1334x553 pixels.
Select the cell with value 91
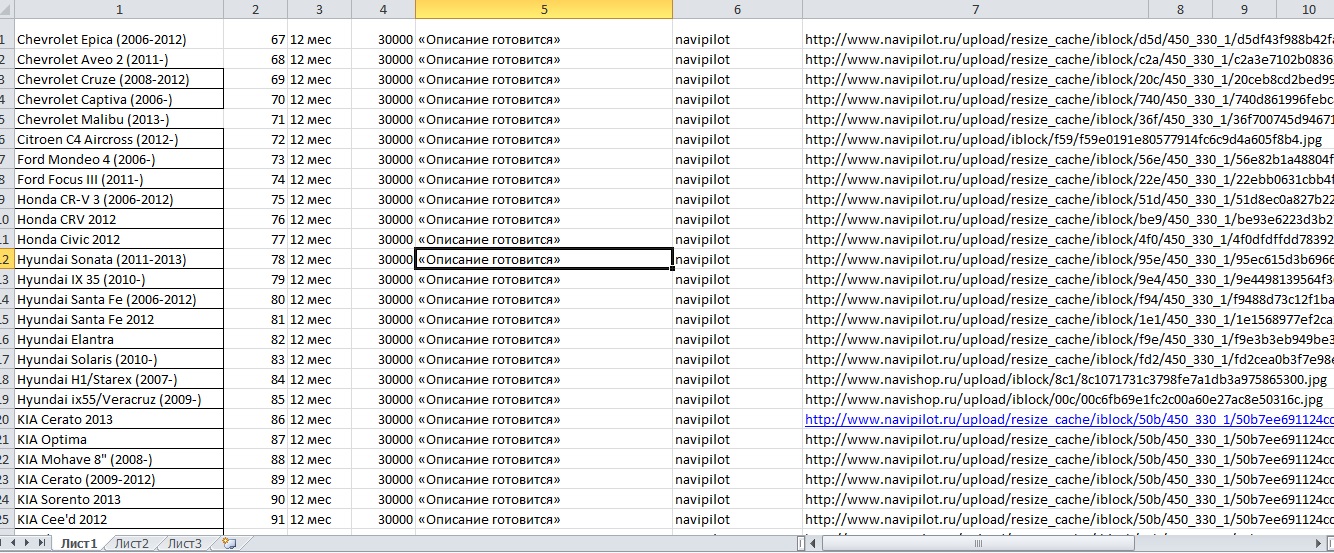tap(255, 519)
